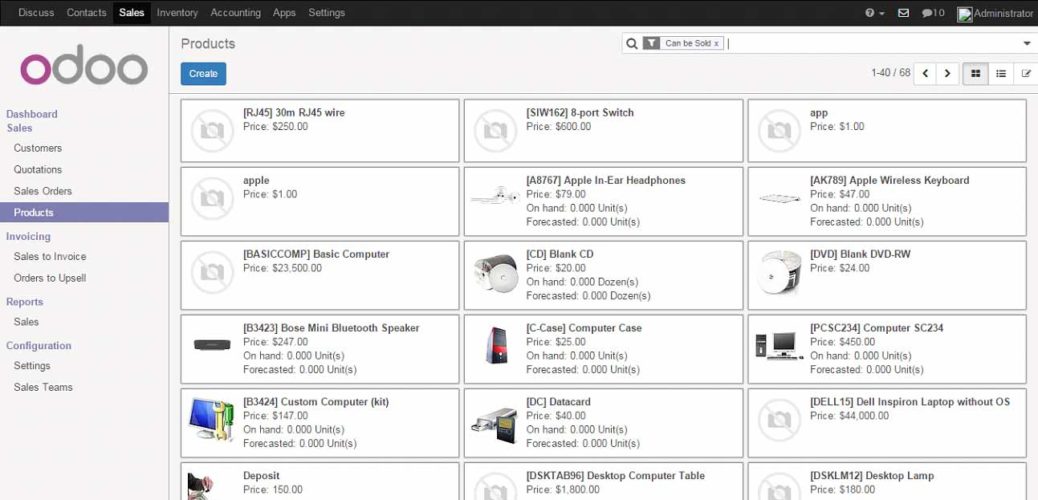
Task: Click the placeholder image for Basic Computer
Action: (212, 272)
